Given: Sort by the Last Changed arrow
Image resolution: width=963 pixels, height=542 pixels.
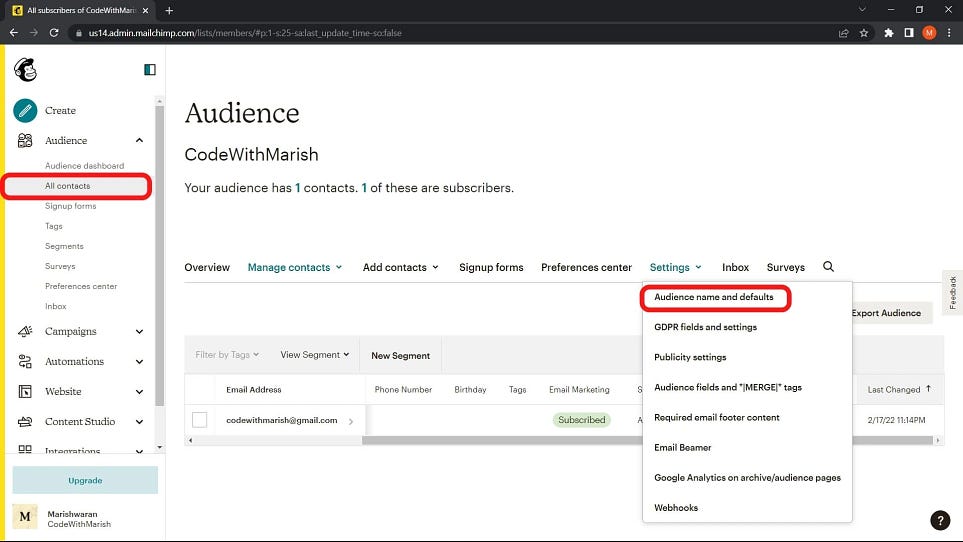Looking at the screenshot, I should click(x=929, y=389).
